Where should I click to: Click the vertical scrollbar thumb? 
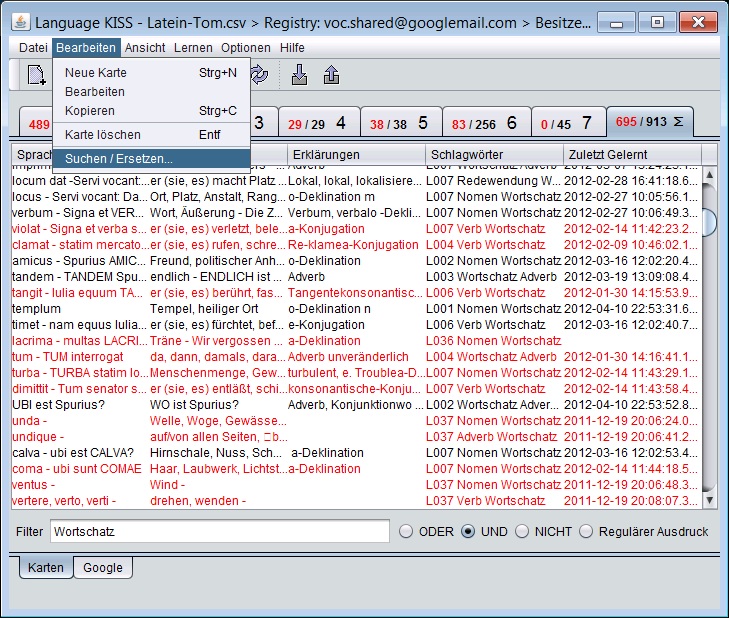pos(709,223)
